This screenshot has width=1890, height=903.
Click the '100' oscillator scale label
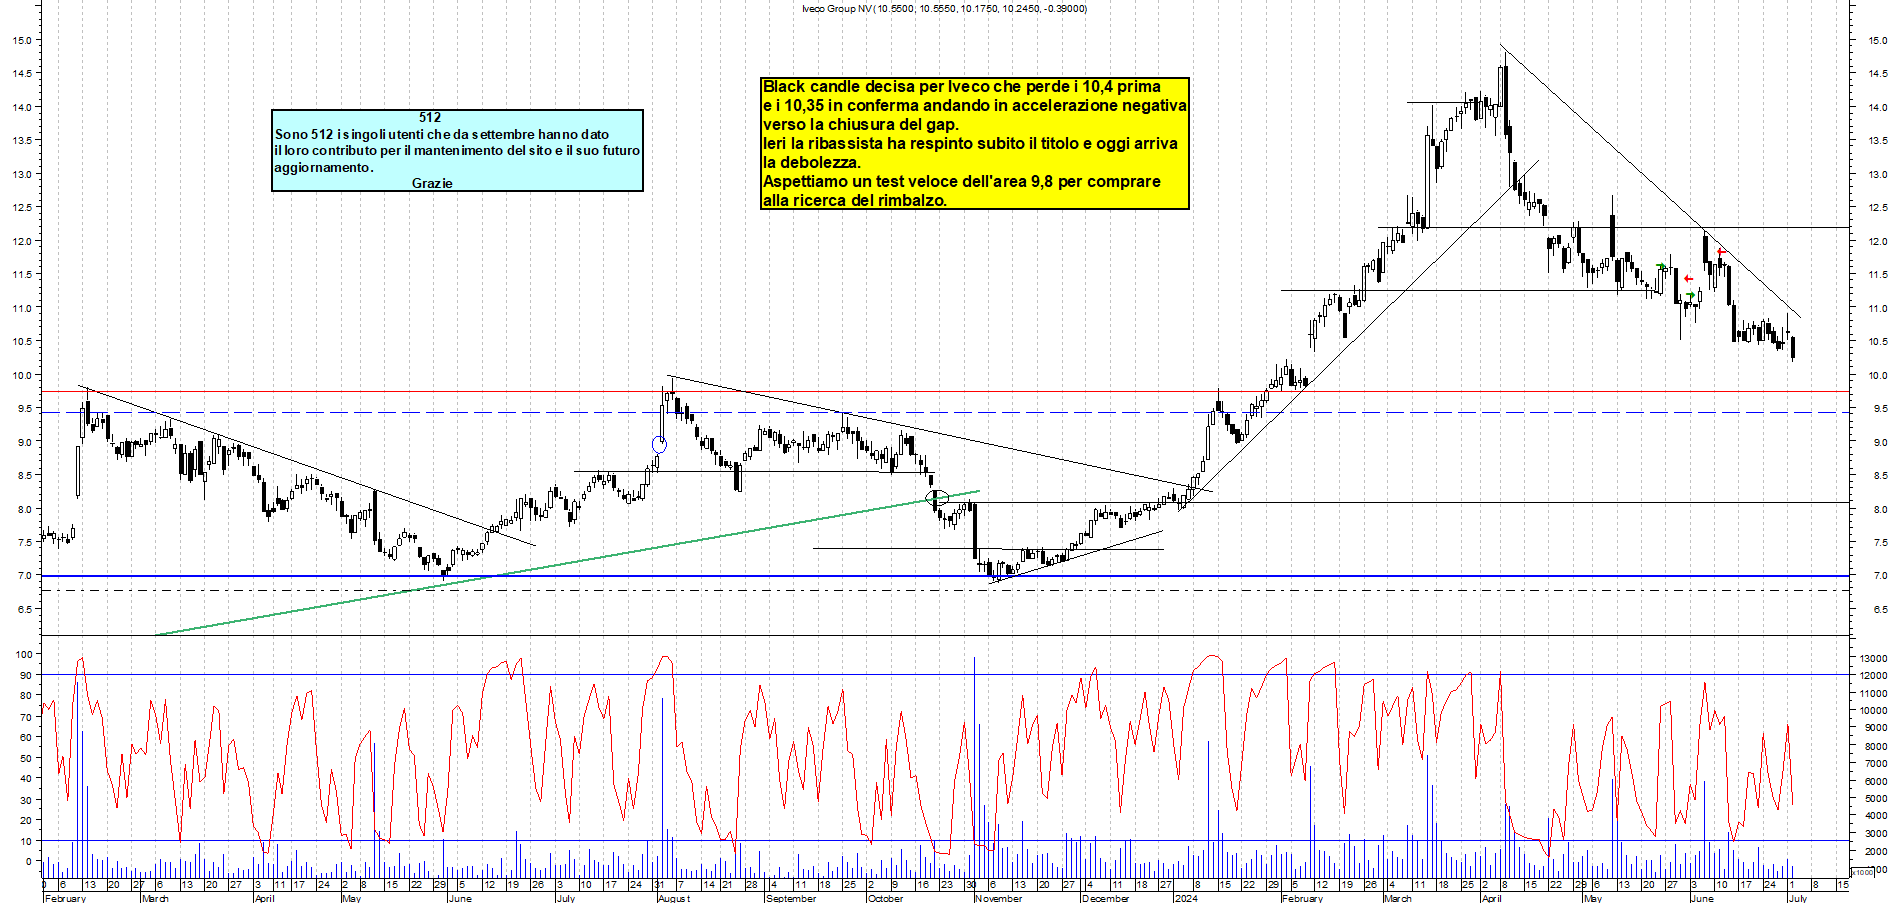[x=23, y=654]
